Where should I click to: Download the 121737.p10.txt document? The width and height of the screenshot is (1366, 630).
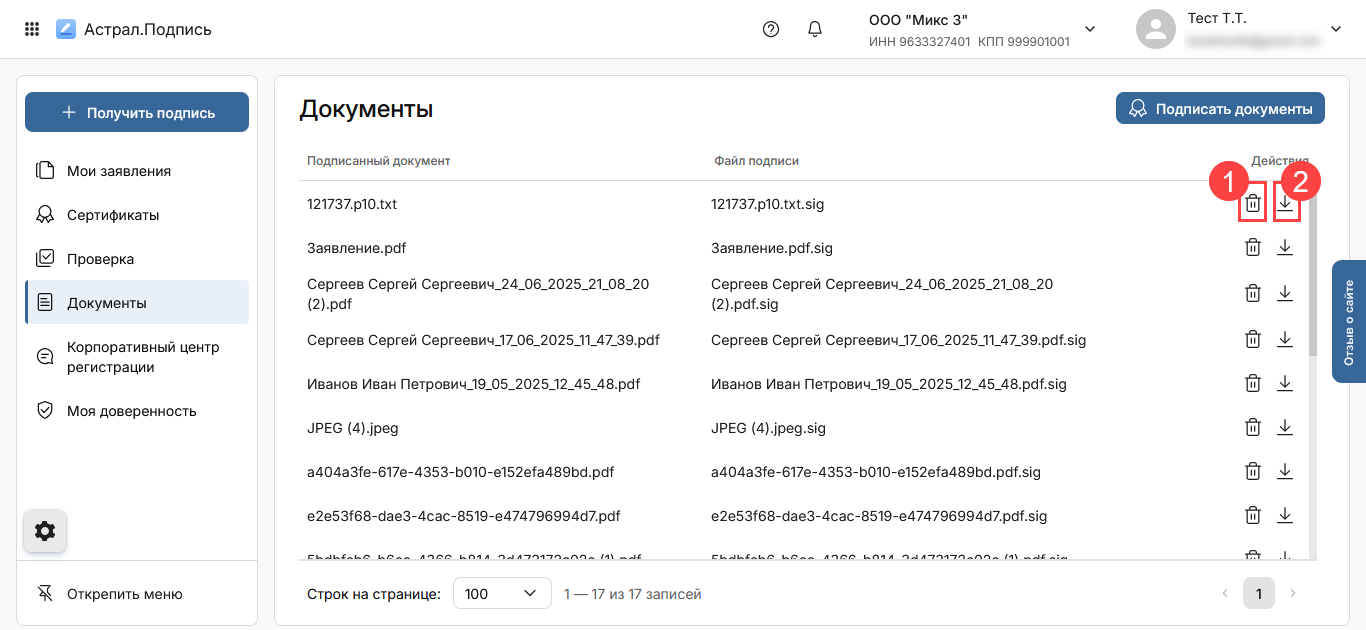click(1286, 204)
